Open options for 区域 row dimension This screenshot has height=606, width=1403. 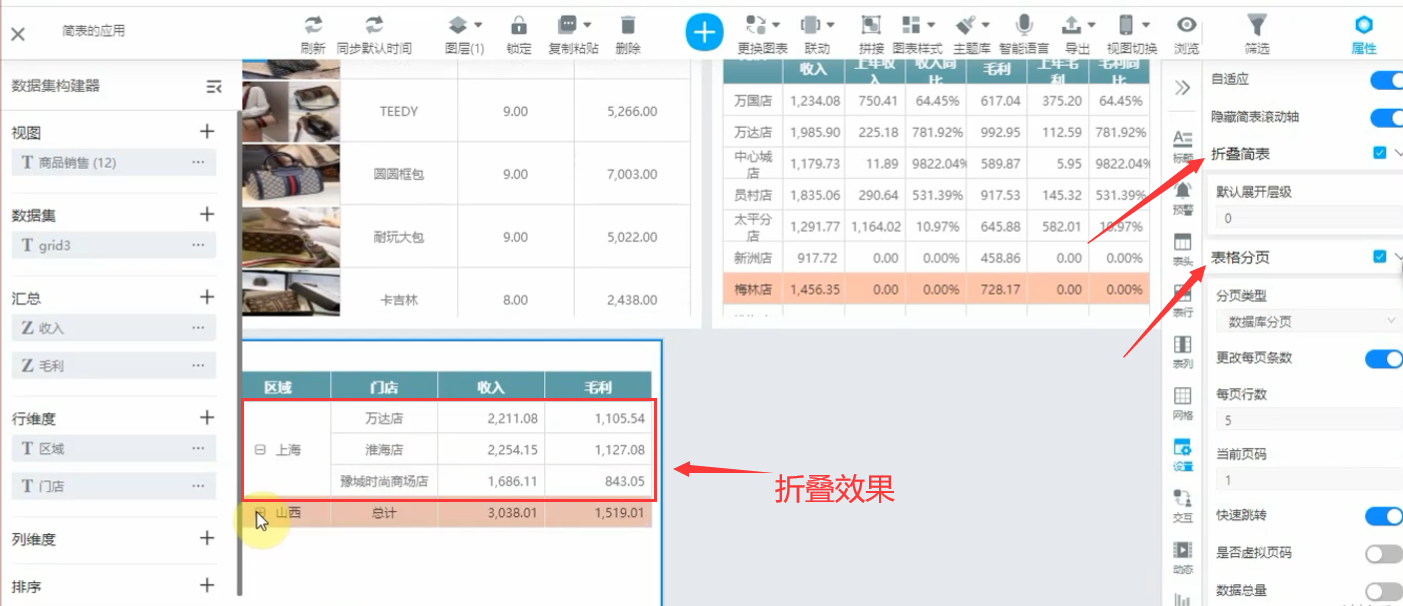pos(198,449)
